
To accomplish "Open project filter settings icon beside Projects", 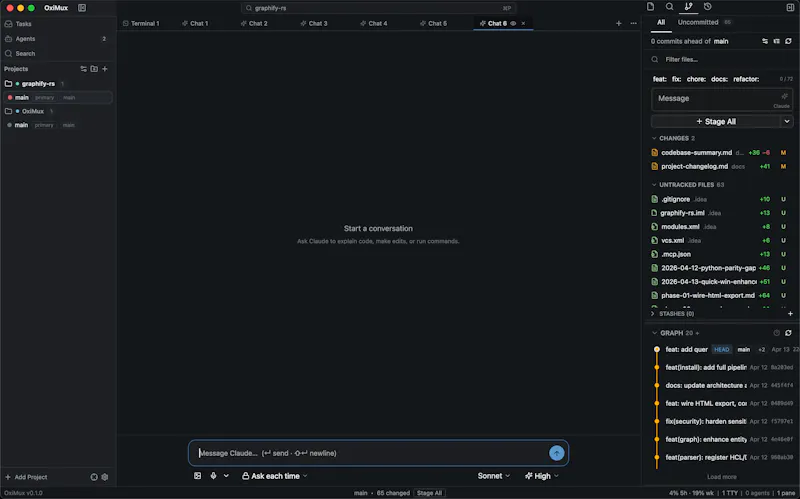I will (83, 69).
